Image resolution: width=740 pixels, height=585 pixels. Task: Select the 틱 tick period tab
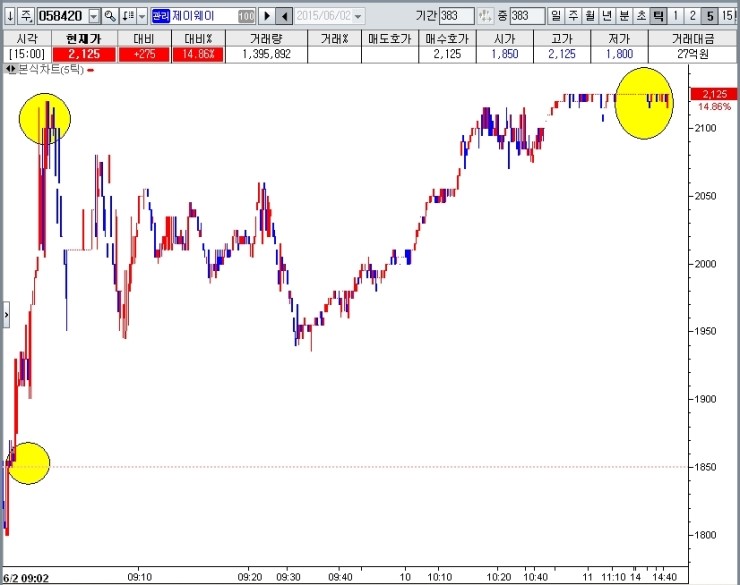pyautogui.click(x=658, y=16)
